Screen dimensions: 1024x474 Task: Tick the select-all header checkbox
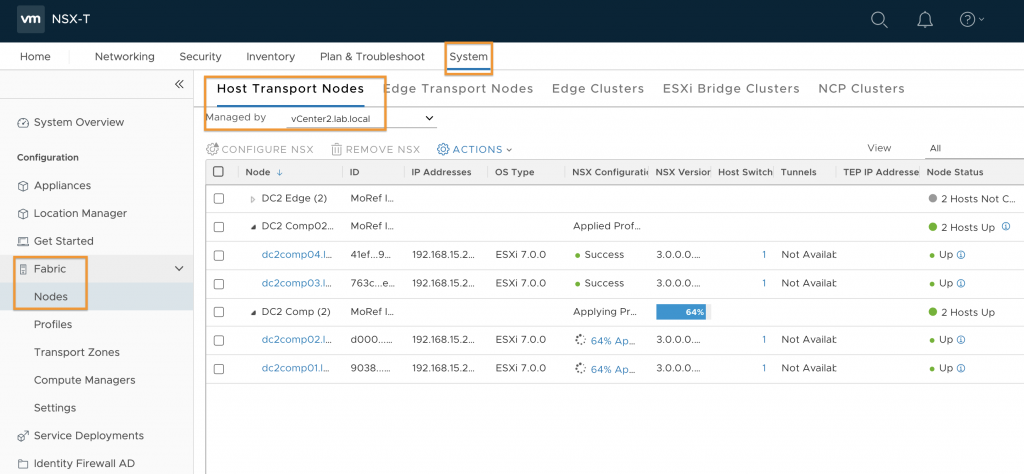219,172
